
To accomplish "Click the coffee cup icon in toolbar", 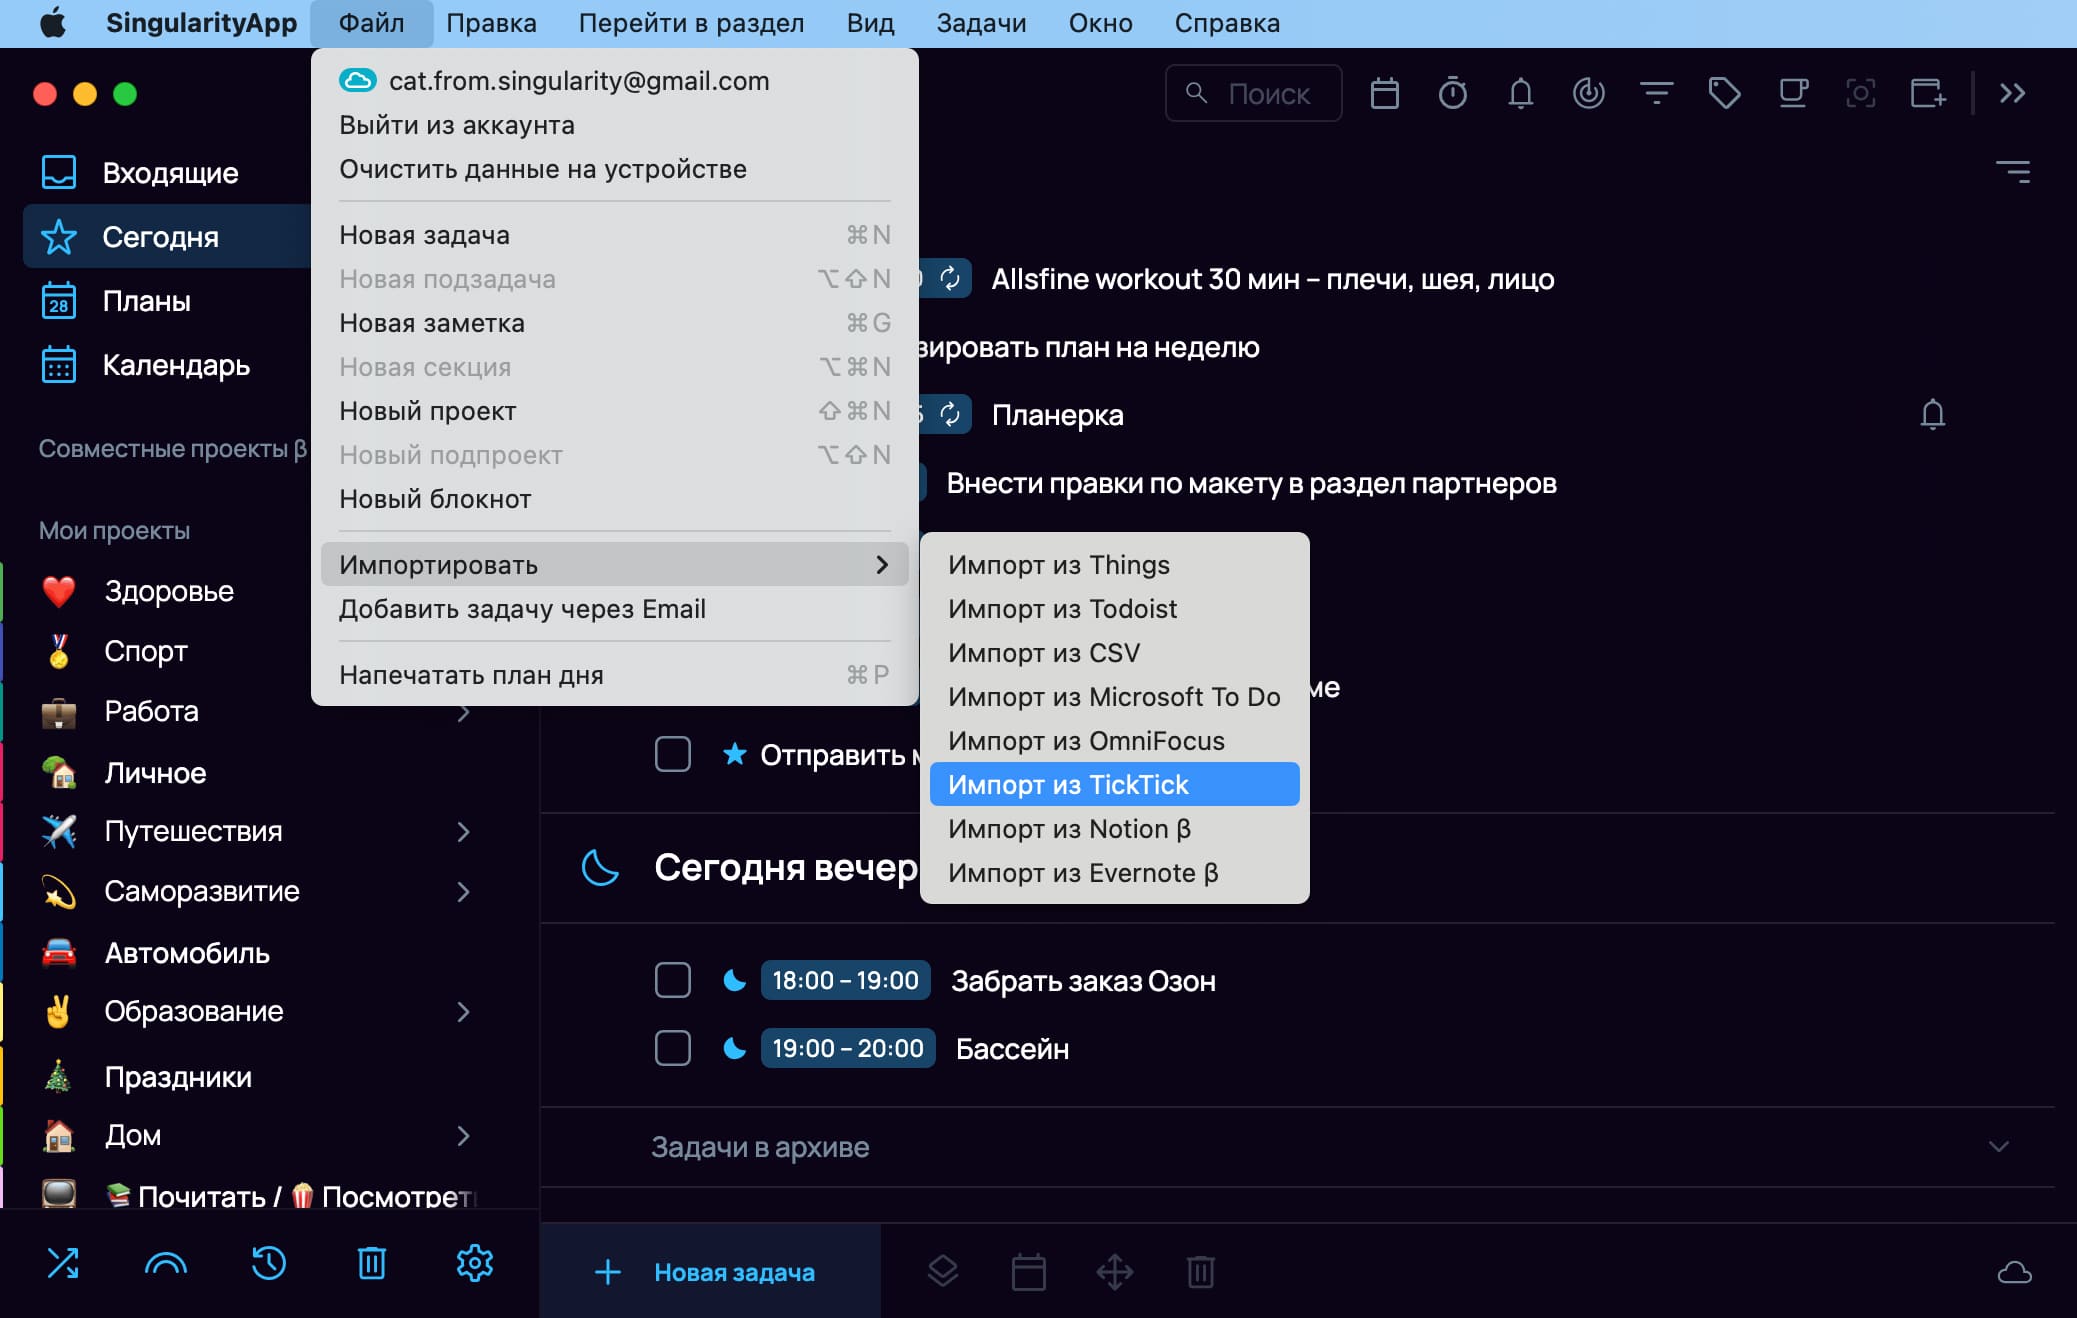I will click(1793, 93).
